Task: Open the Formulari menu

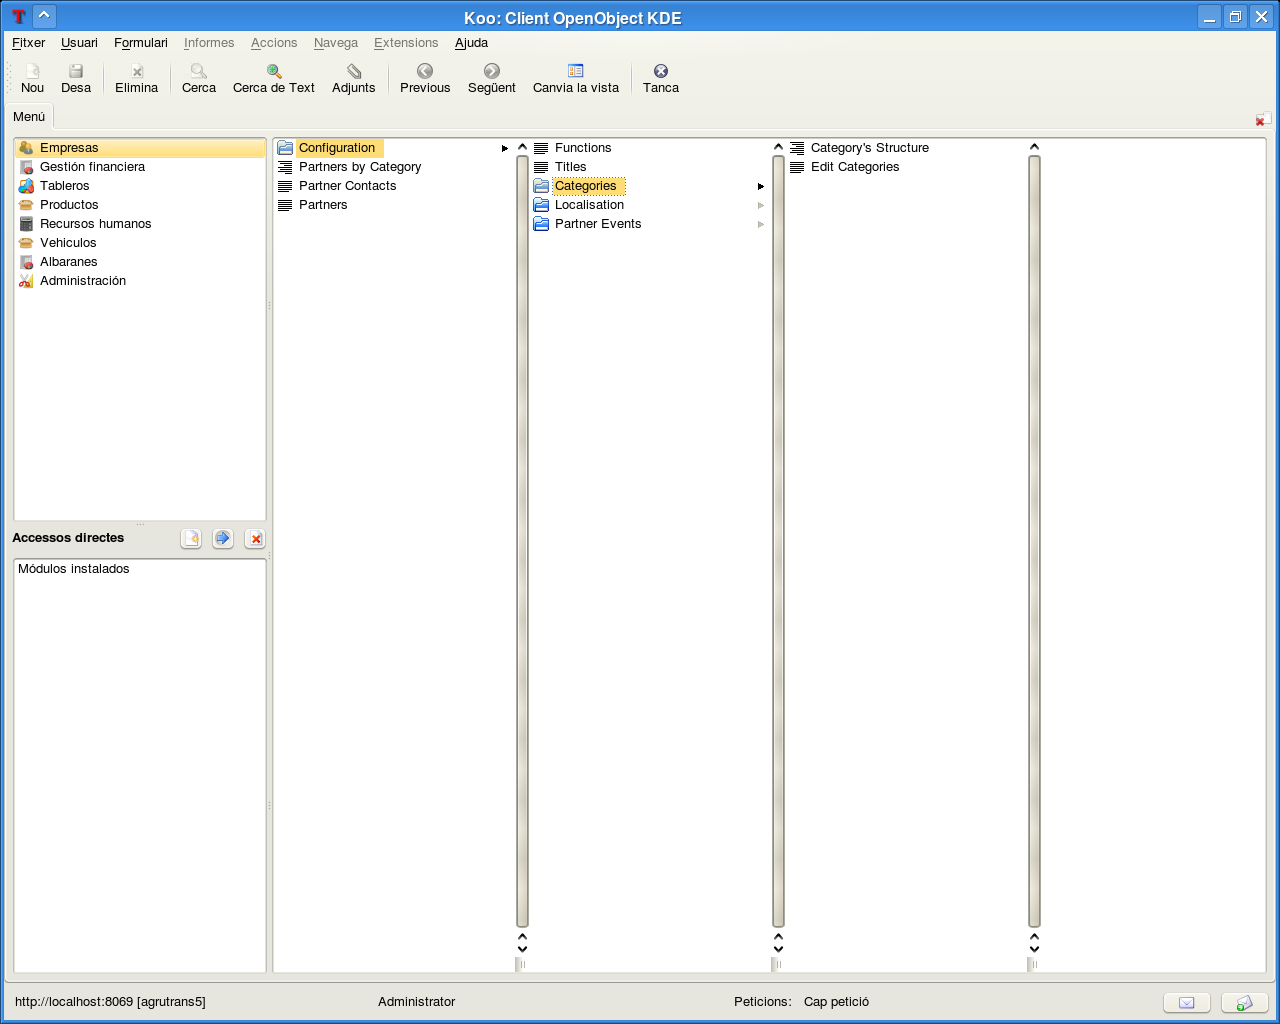Action: pos(141,43)
